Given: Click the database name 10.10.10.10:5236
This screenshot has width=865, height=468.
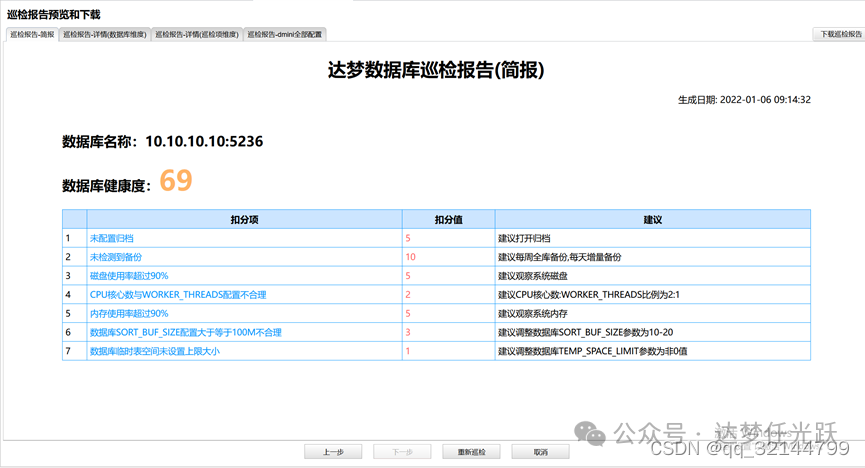Looking at the screenshot, I should point(204,141).
